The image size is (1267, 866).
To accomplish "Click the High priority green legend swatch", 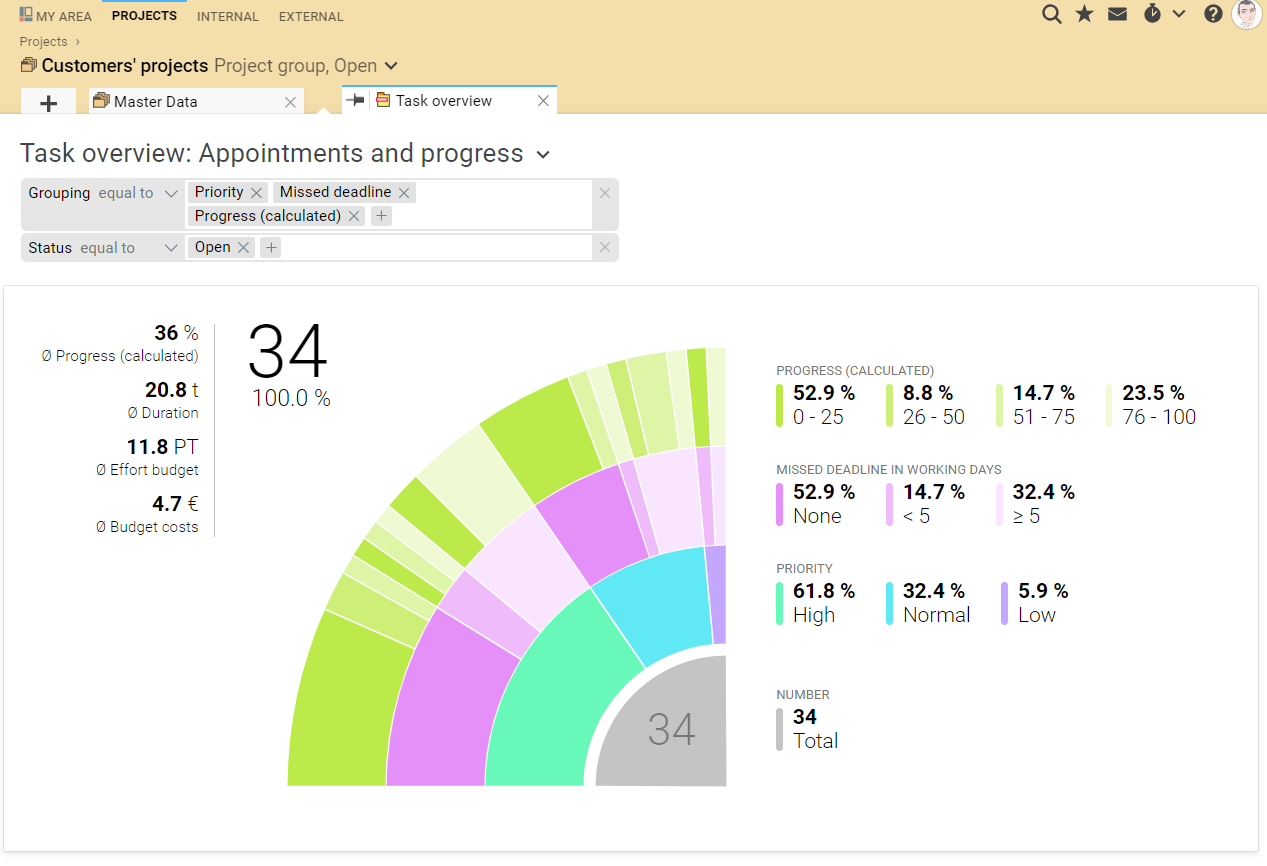I will point(780,603).
